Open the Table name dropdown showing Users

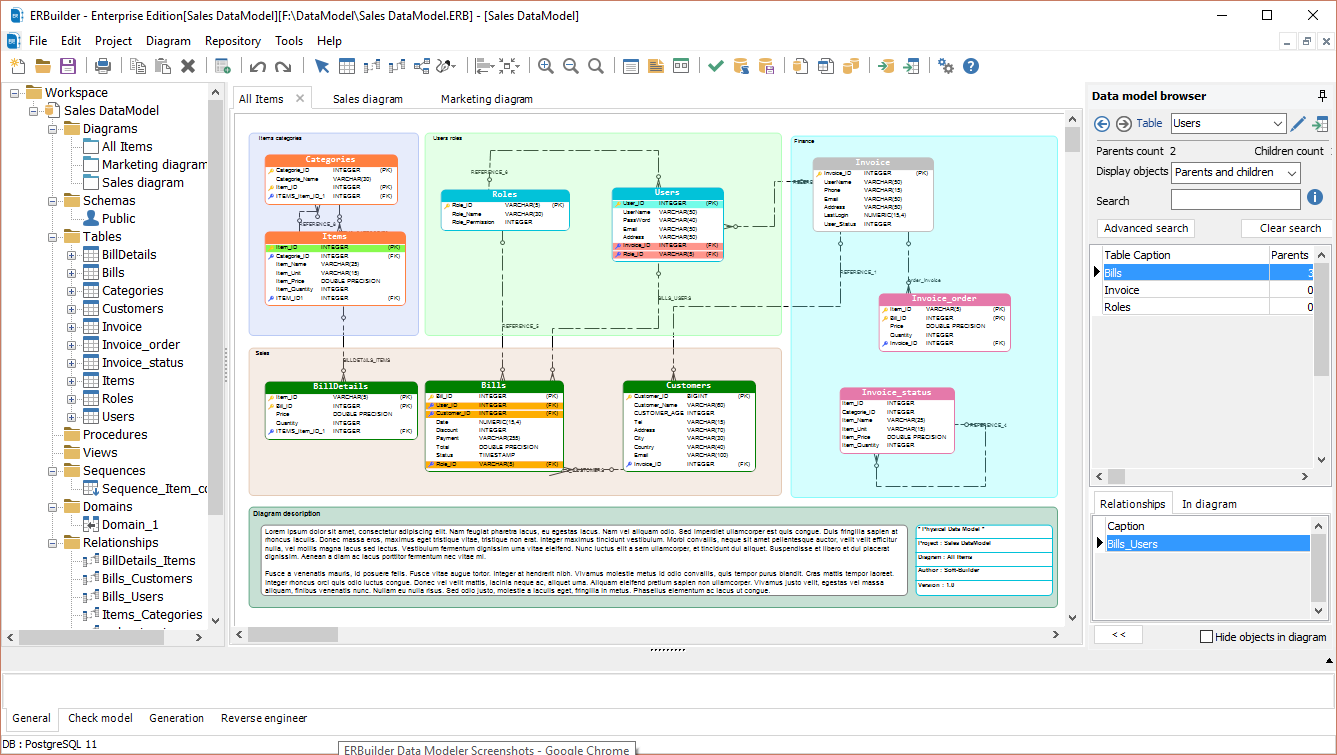coord(1278,124)
